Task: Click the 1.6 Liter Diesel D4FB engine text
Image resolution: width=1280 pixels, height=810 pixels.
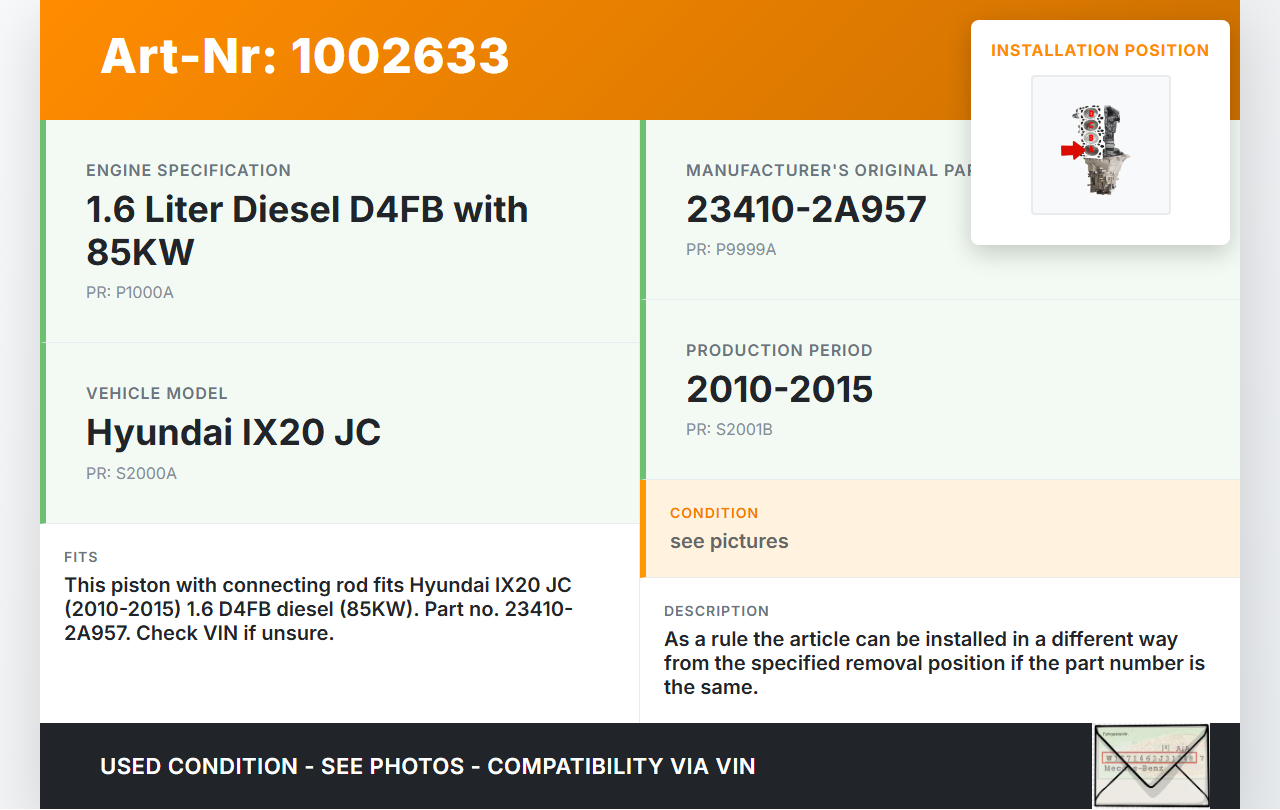Action: [307, 230]
